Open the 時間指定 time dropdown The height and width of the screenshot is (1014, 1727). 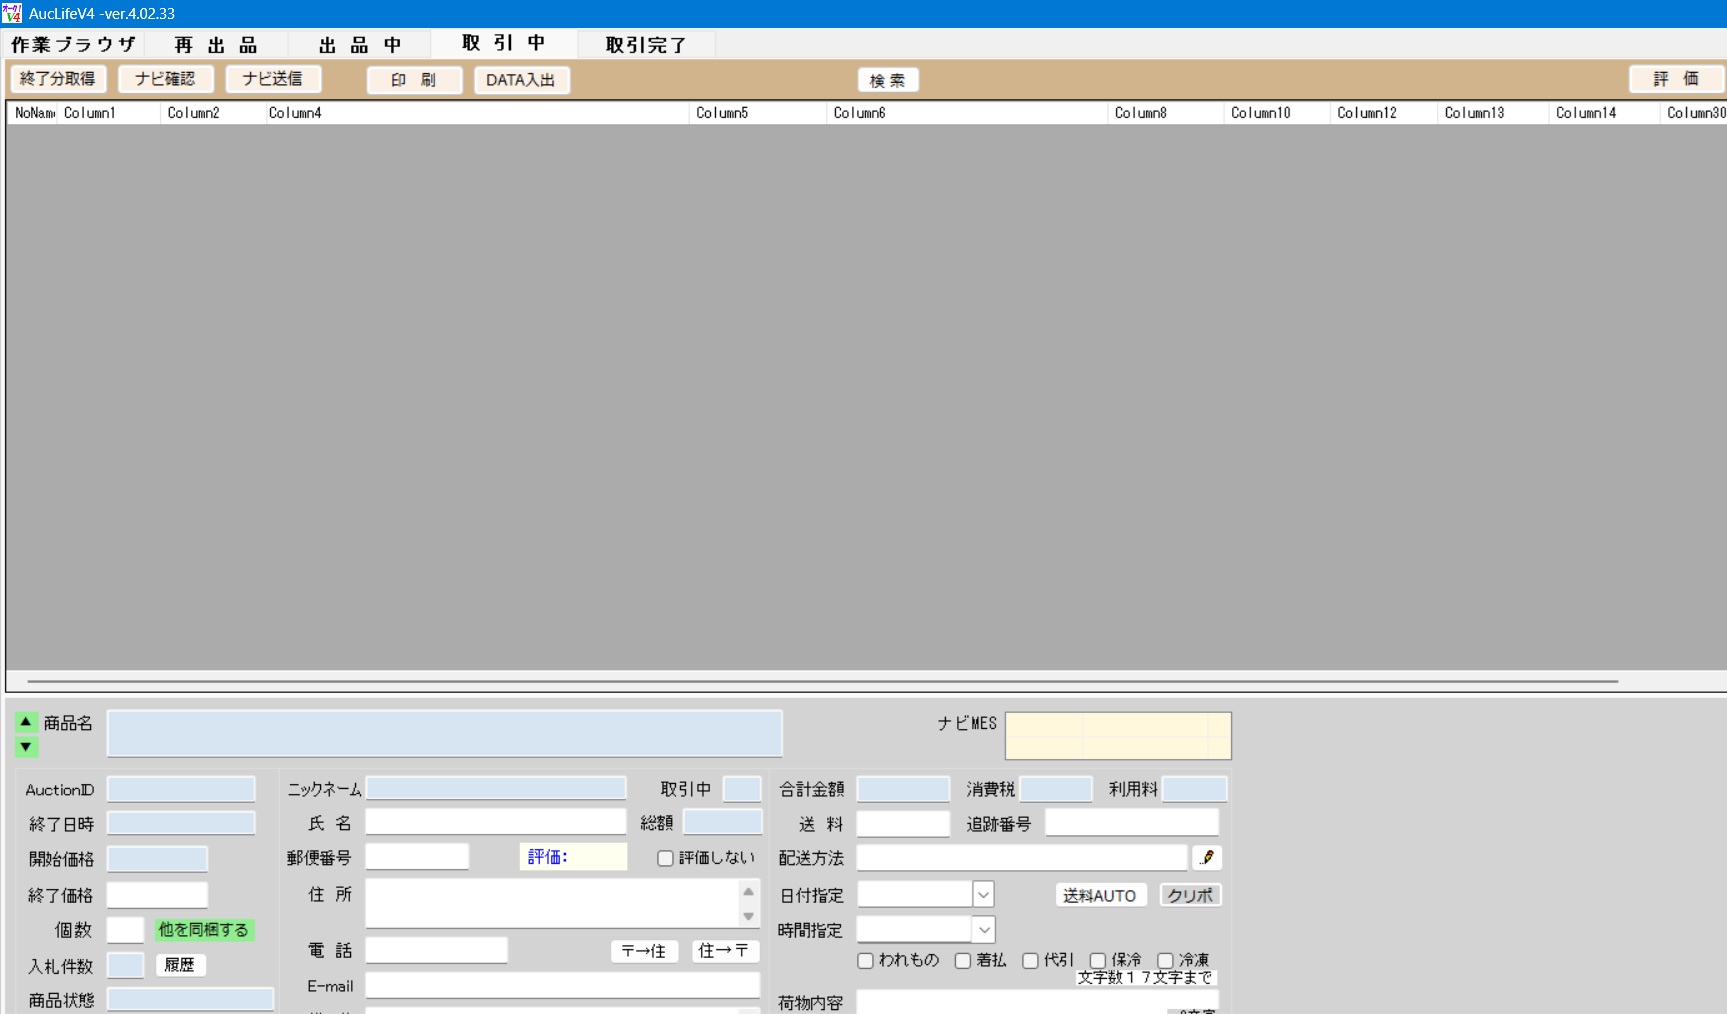pos(983,930)
